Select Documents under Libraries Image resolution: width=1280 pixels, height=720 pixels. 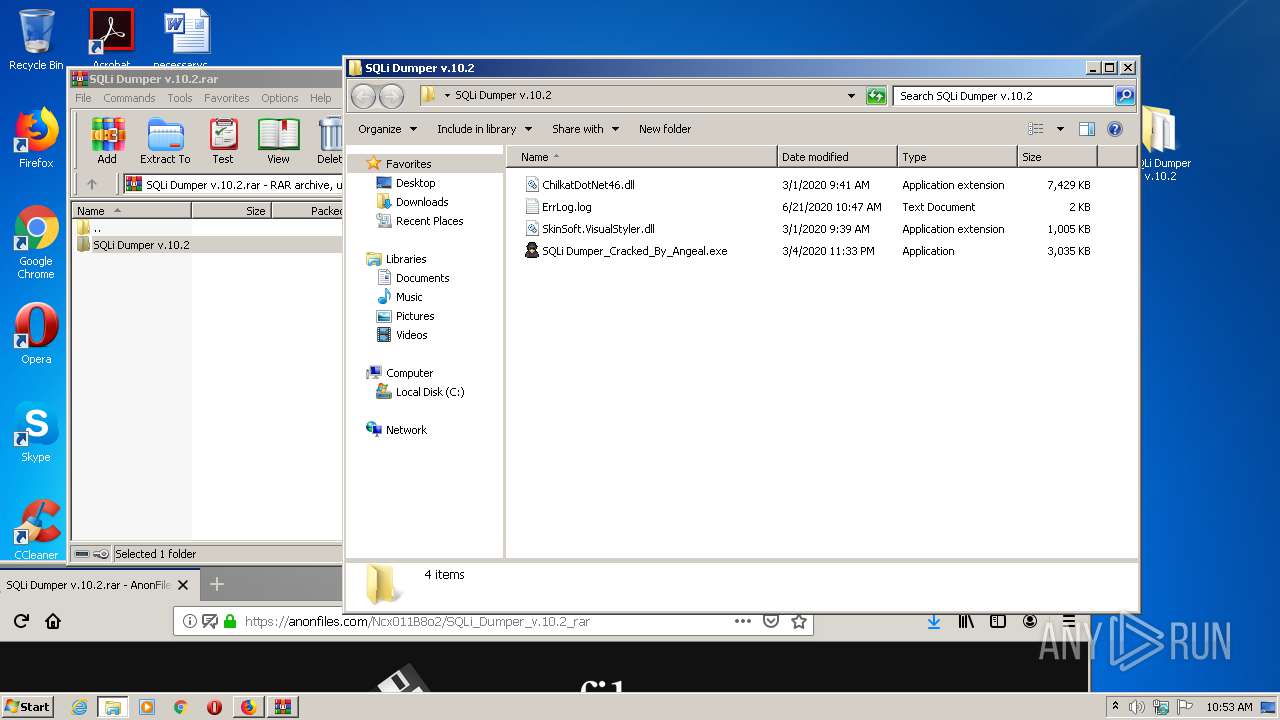(x=422, y=278)
